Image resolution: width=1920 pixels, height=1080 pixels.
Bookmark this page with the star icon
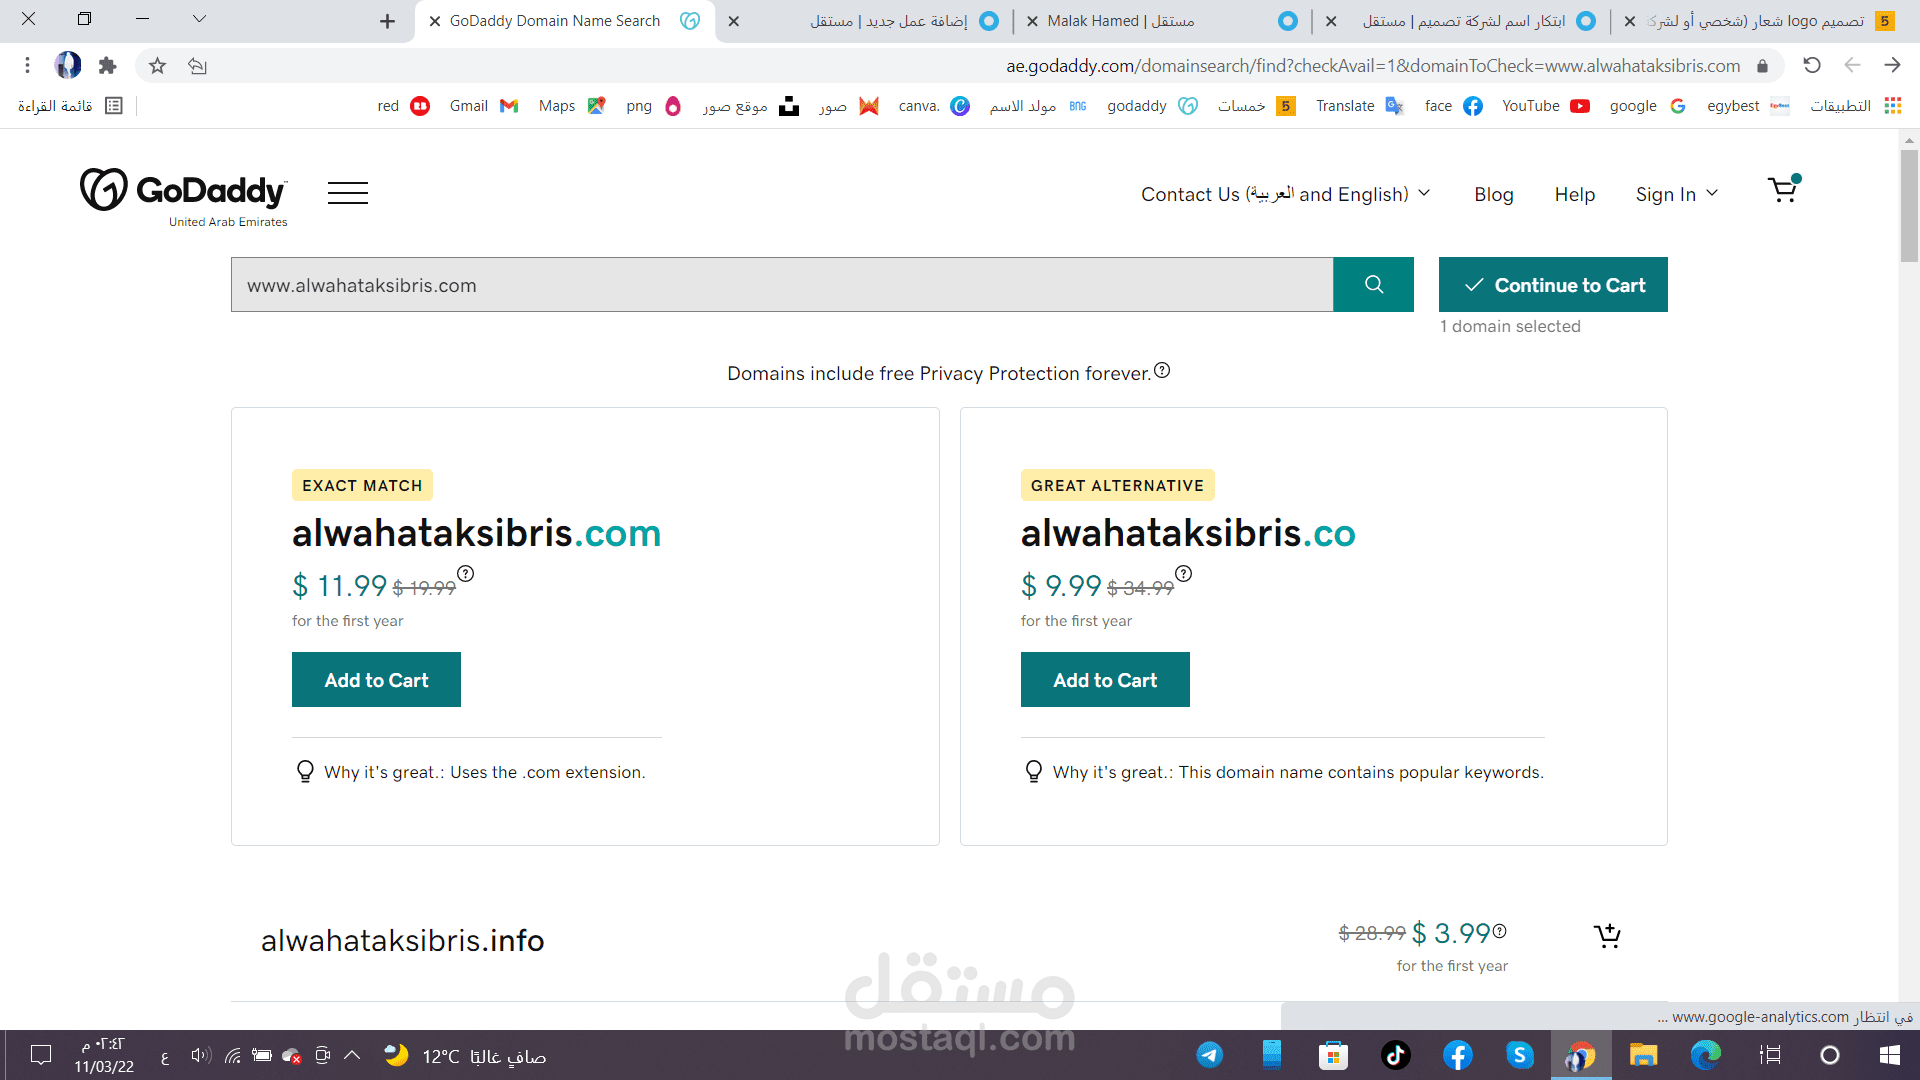(157, 66)
